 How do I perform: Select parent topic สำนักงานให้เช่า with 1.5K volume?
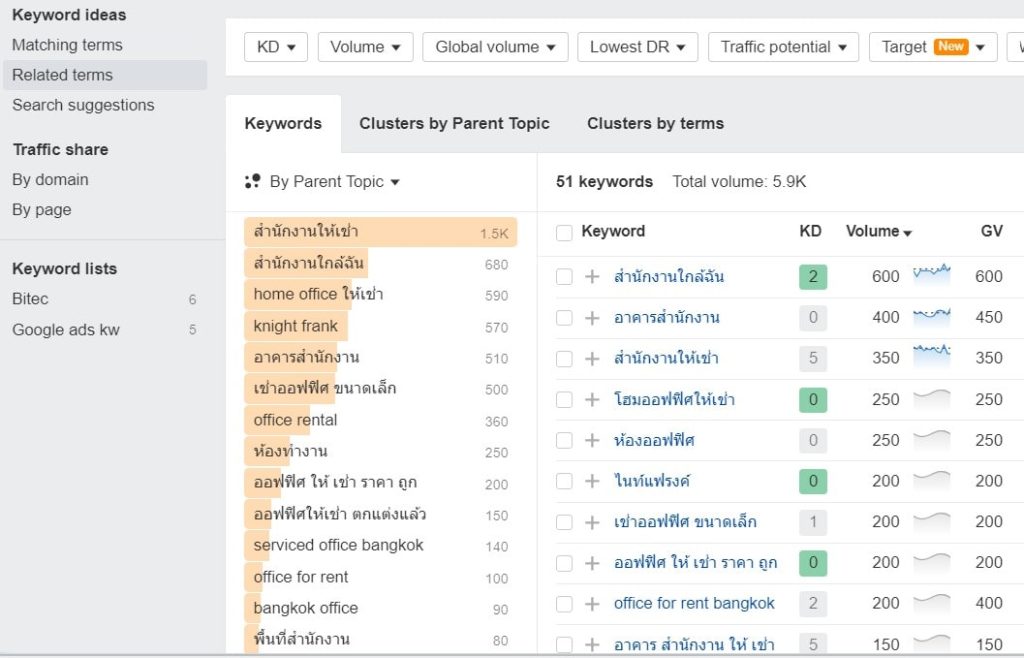pos(381,232)
